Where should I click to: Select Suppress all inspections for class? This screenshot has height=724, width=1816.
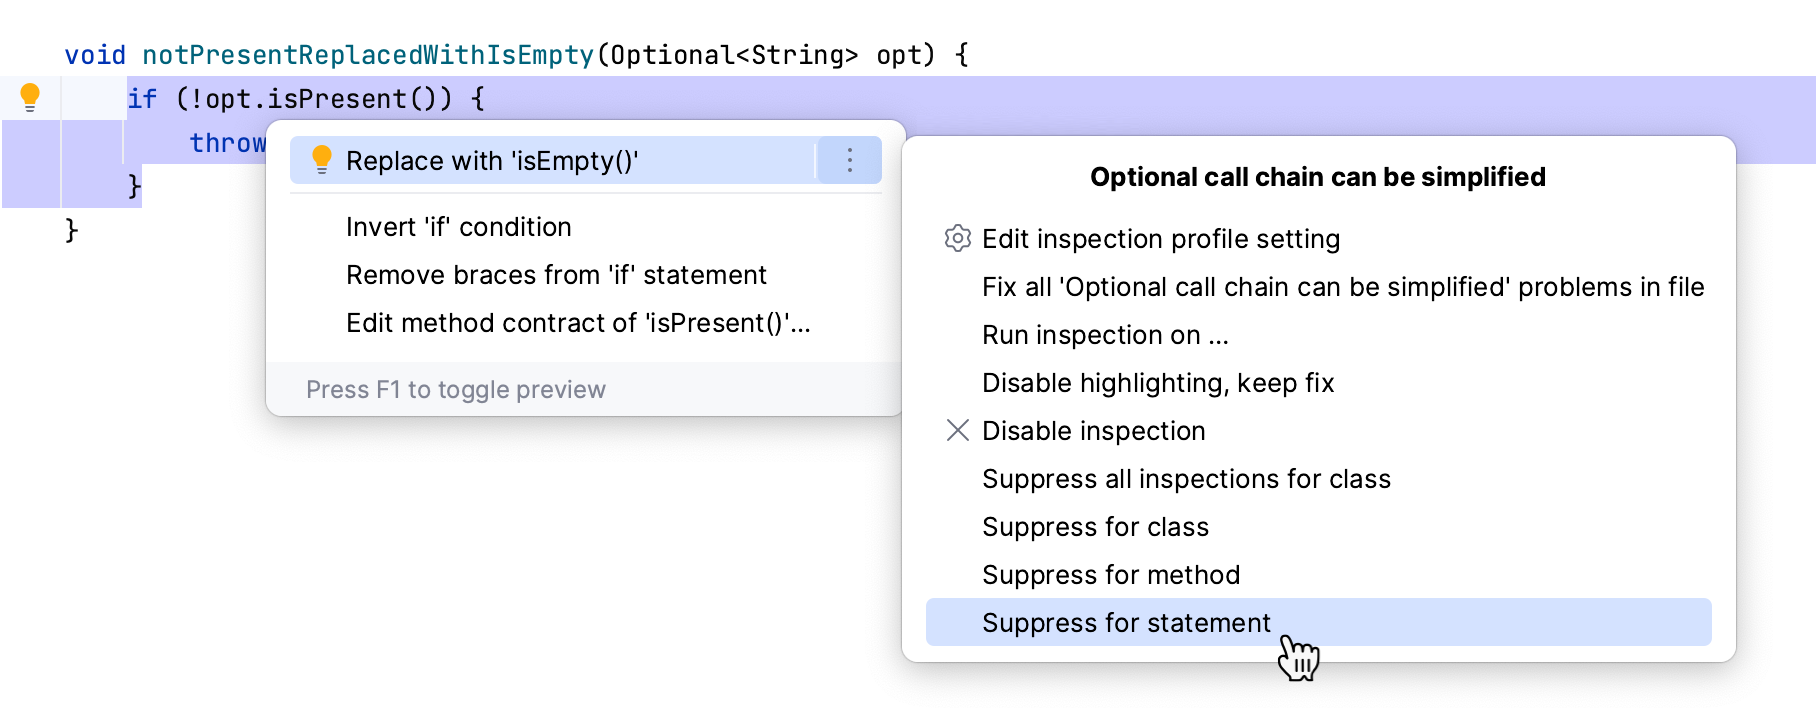click(x=1185, y=479)
